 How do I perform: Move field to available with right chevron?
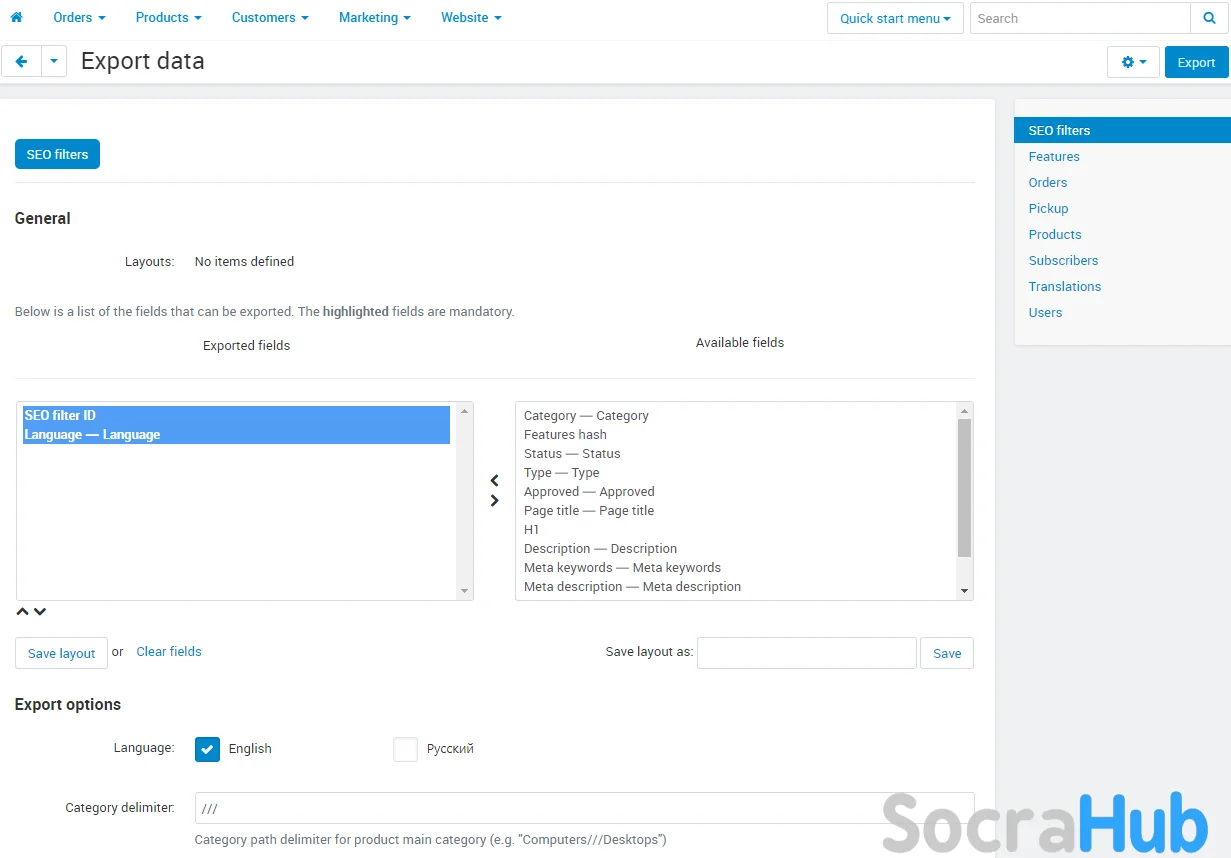tap(494, 501)
